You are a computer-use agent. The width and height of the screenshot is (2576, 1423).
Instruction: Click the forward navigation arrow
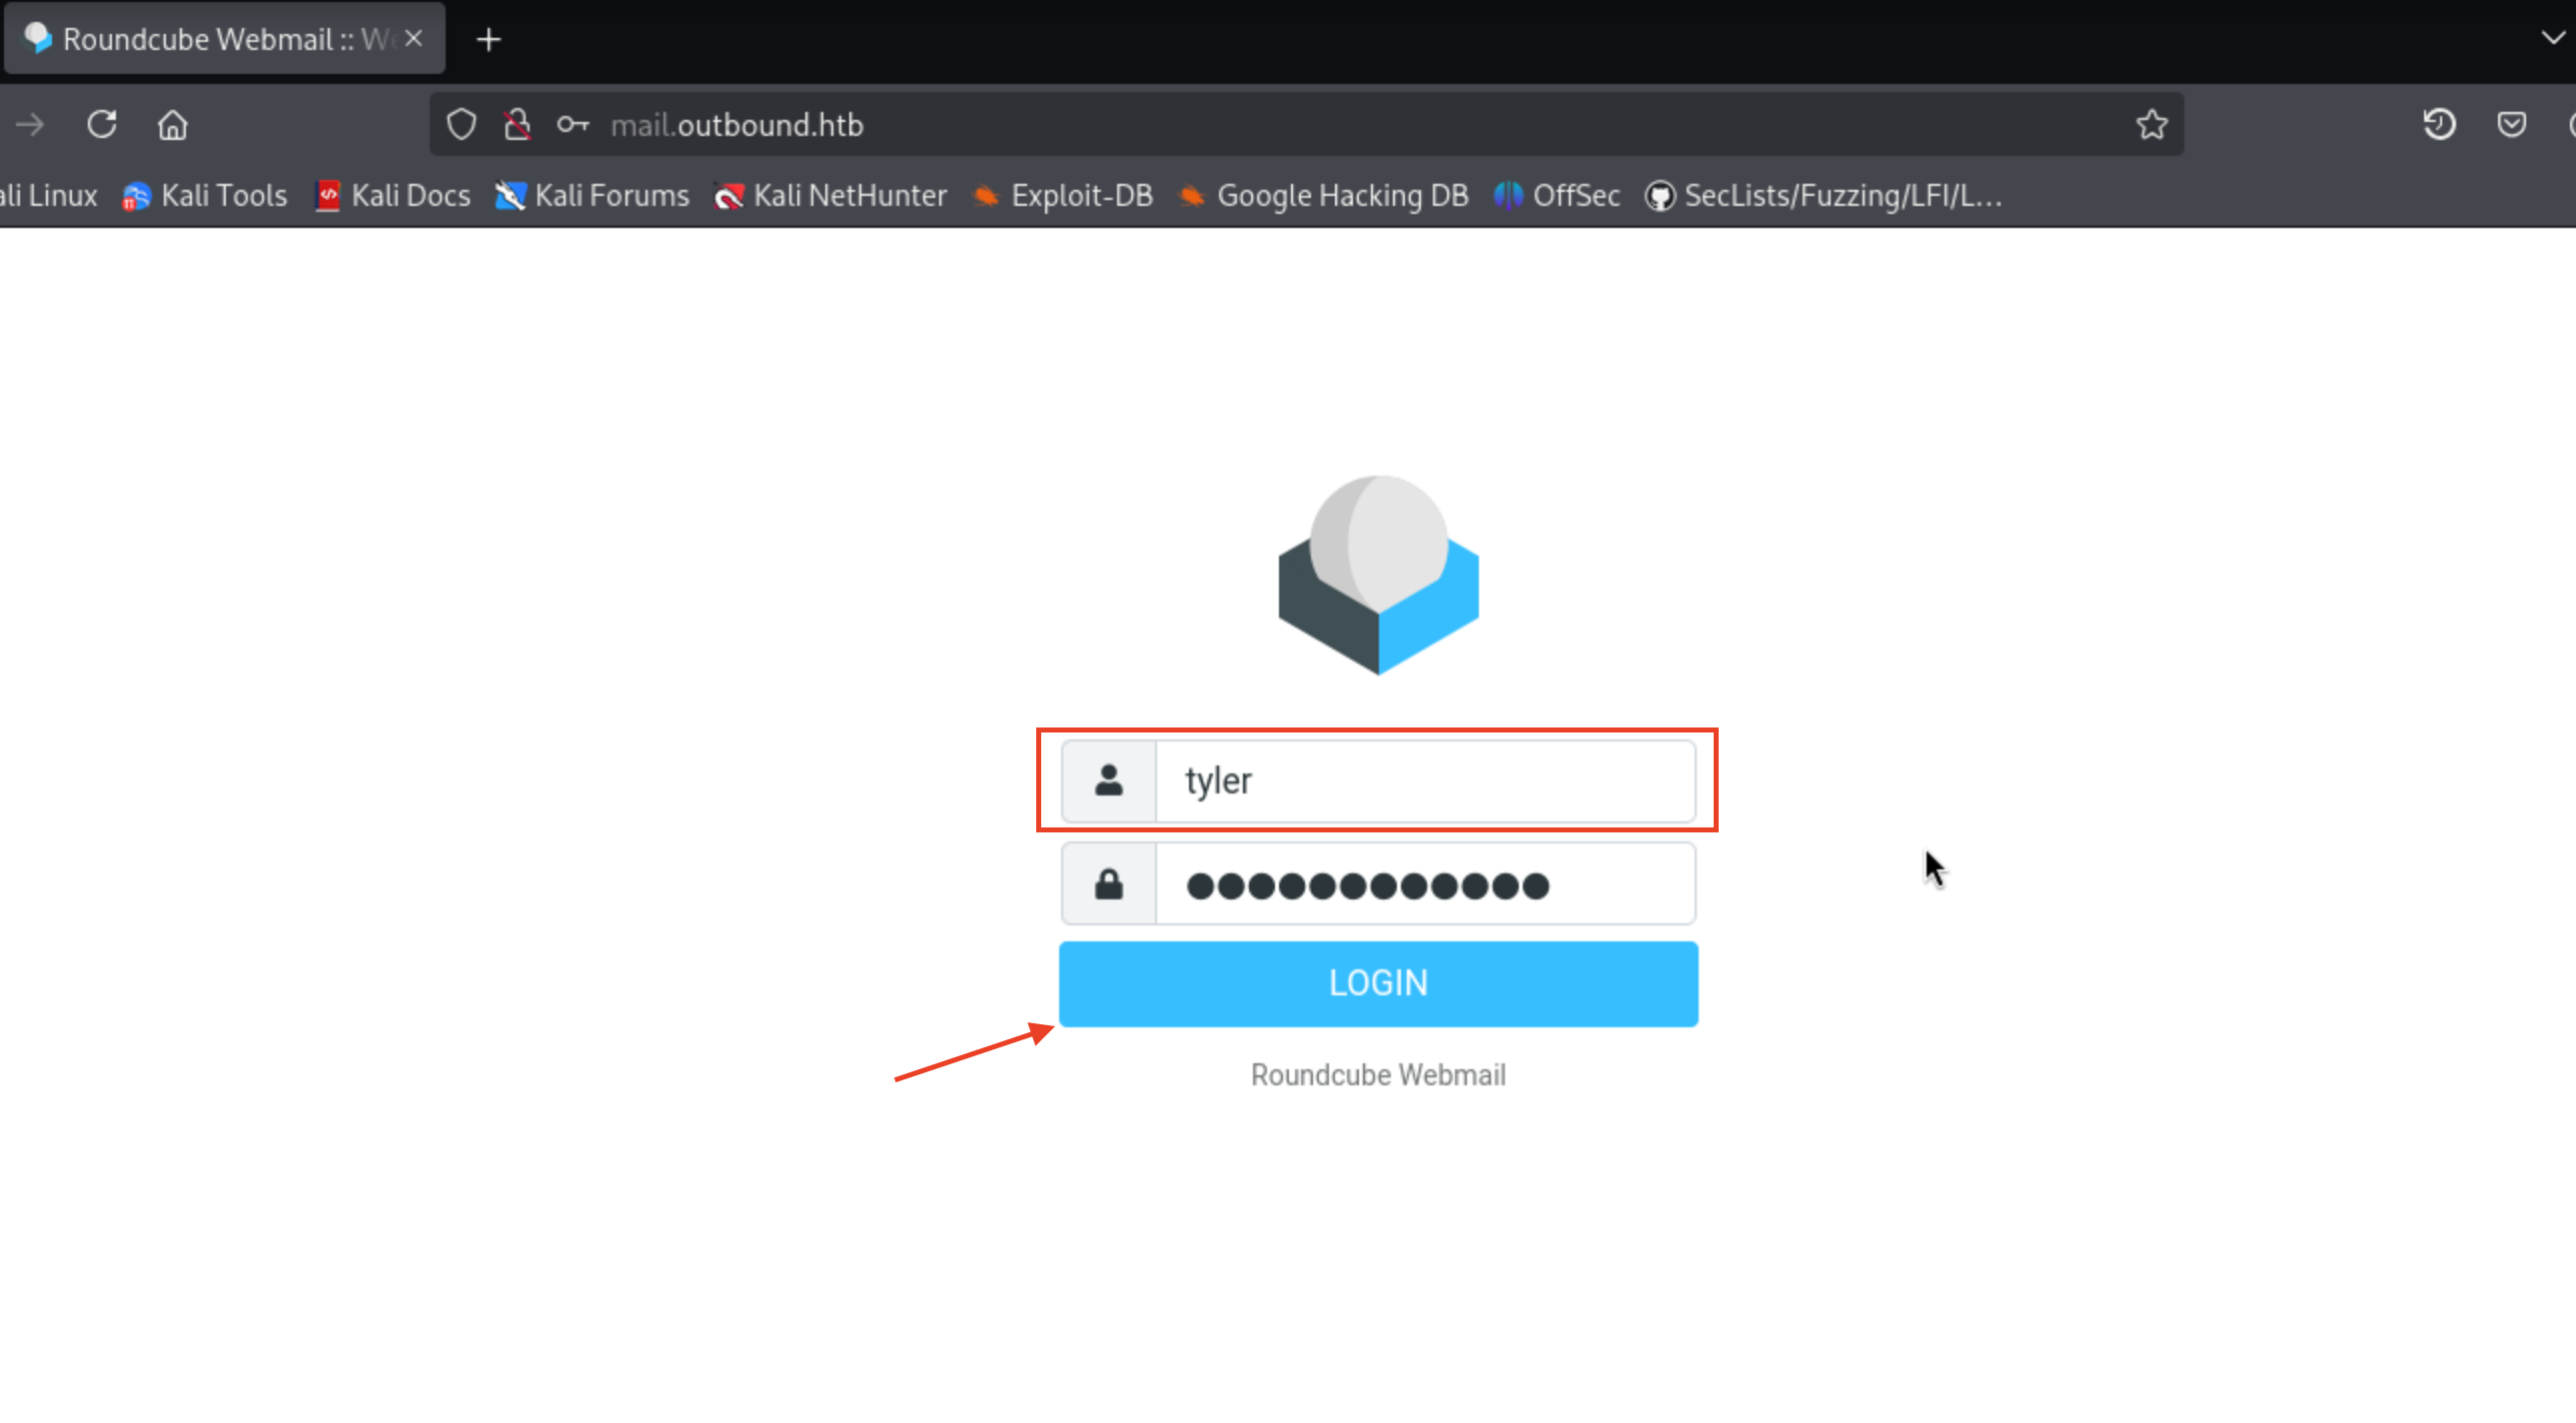pos(30,125)
